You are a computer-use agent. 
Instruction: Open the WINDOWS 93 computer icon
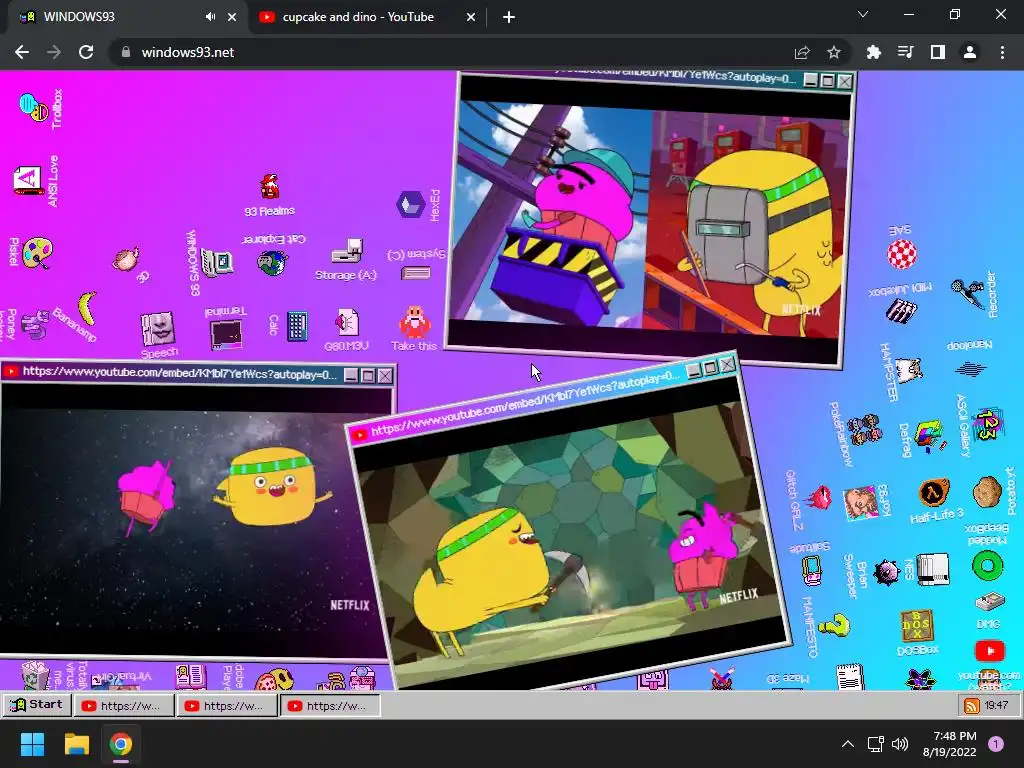217,263
